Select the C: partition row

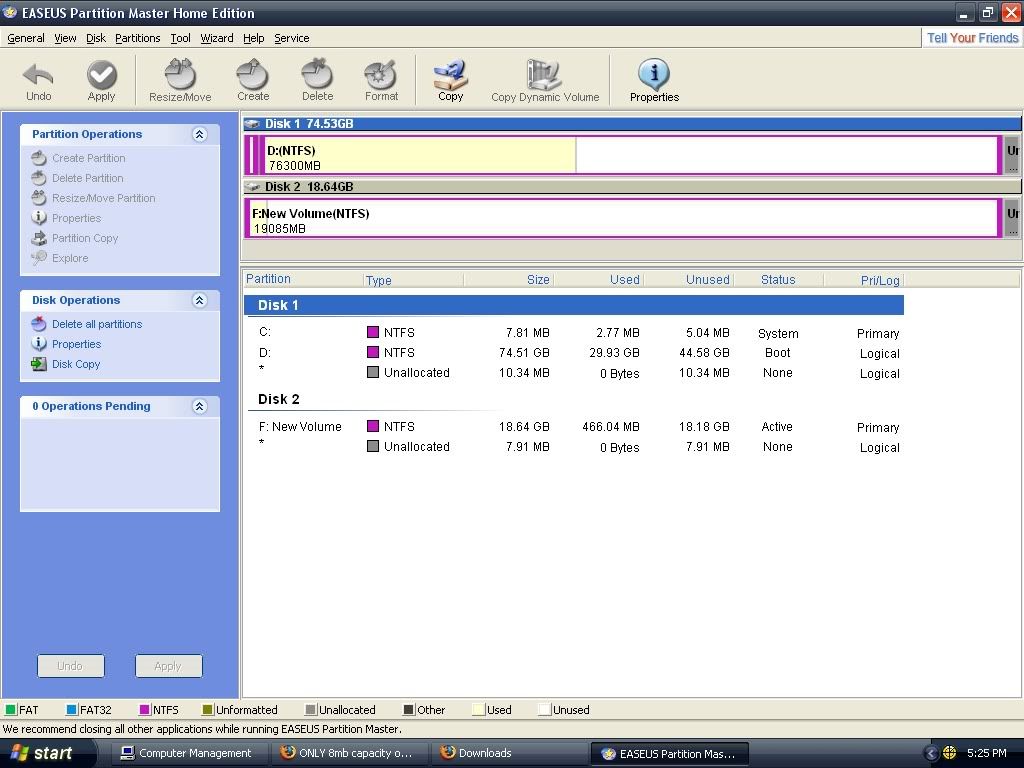(x=575, y=332)
